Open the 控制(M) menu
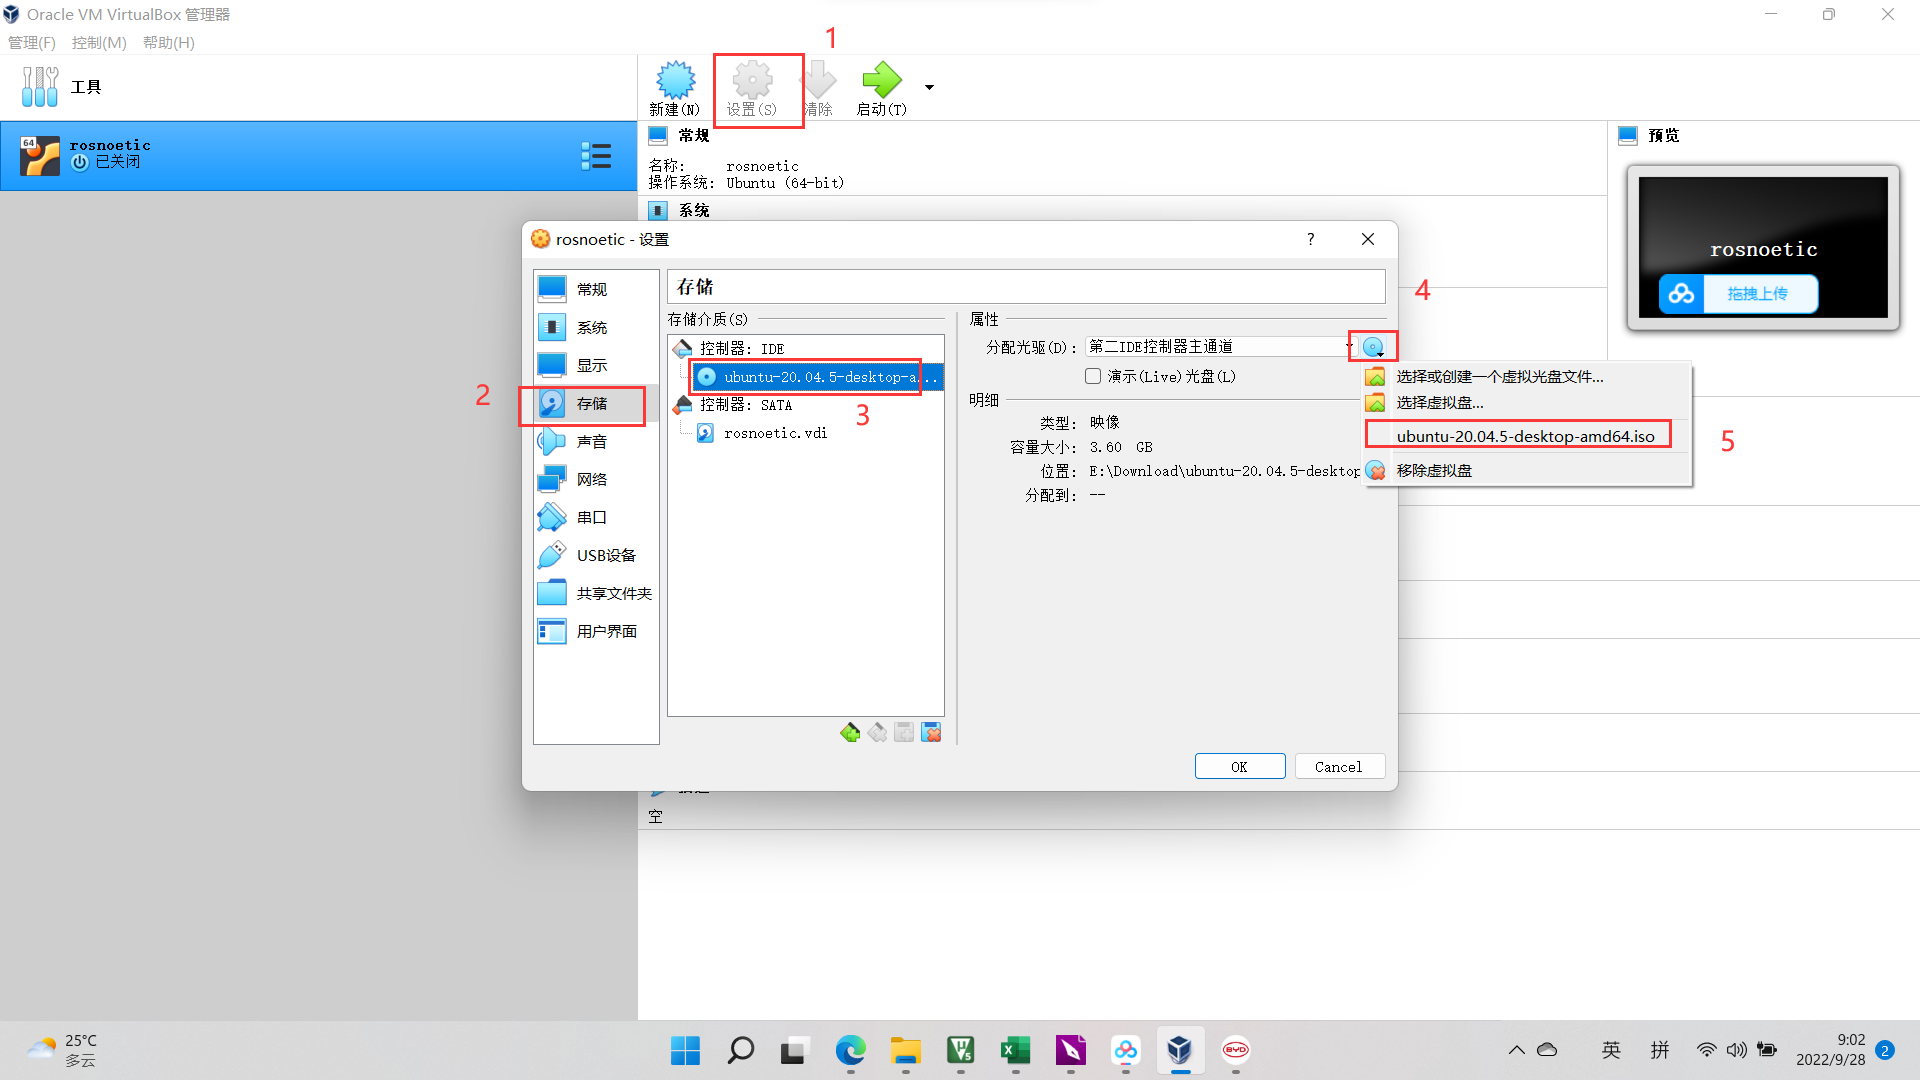Viewport: 1920px width, 1080px height. (99, 42)
